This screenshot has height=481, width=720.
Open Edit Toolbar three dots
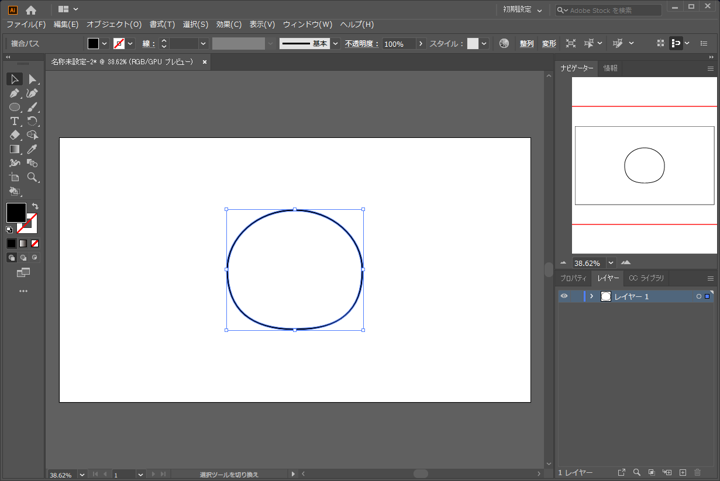coord(23,291)
